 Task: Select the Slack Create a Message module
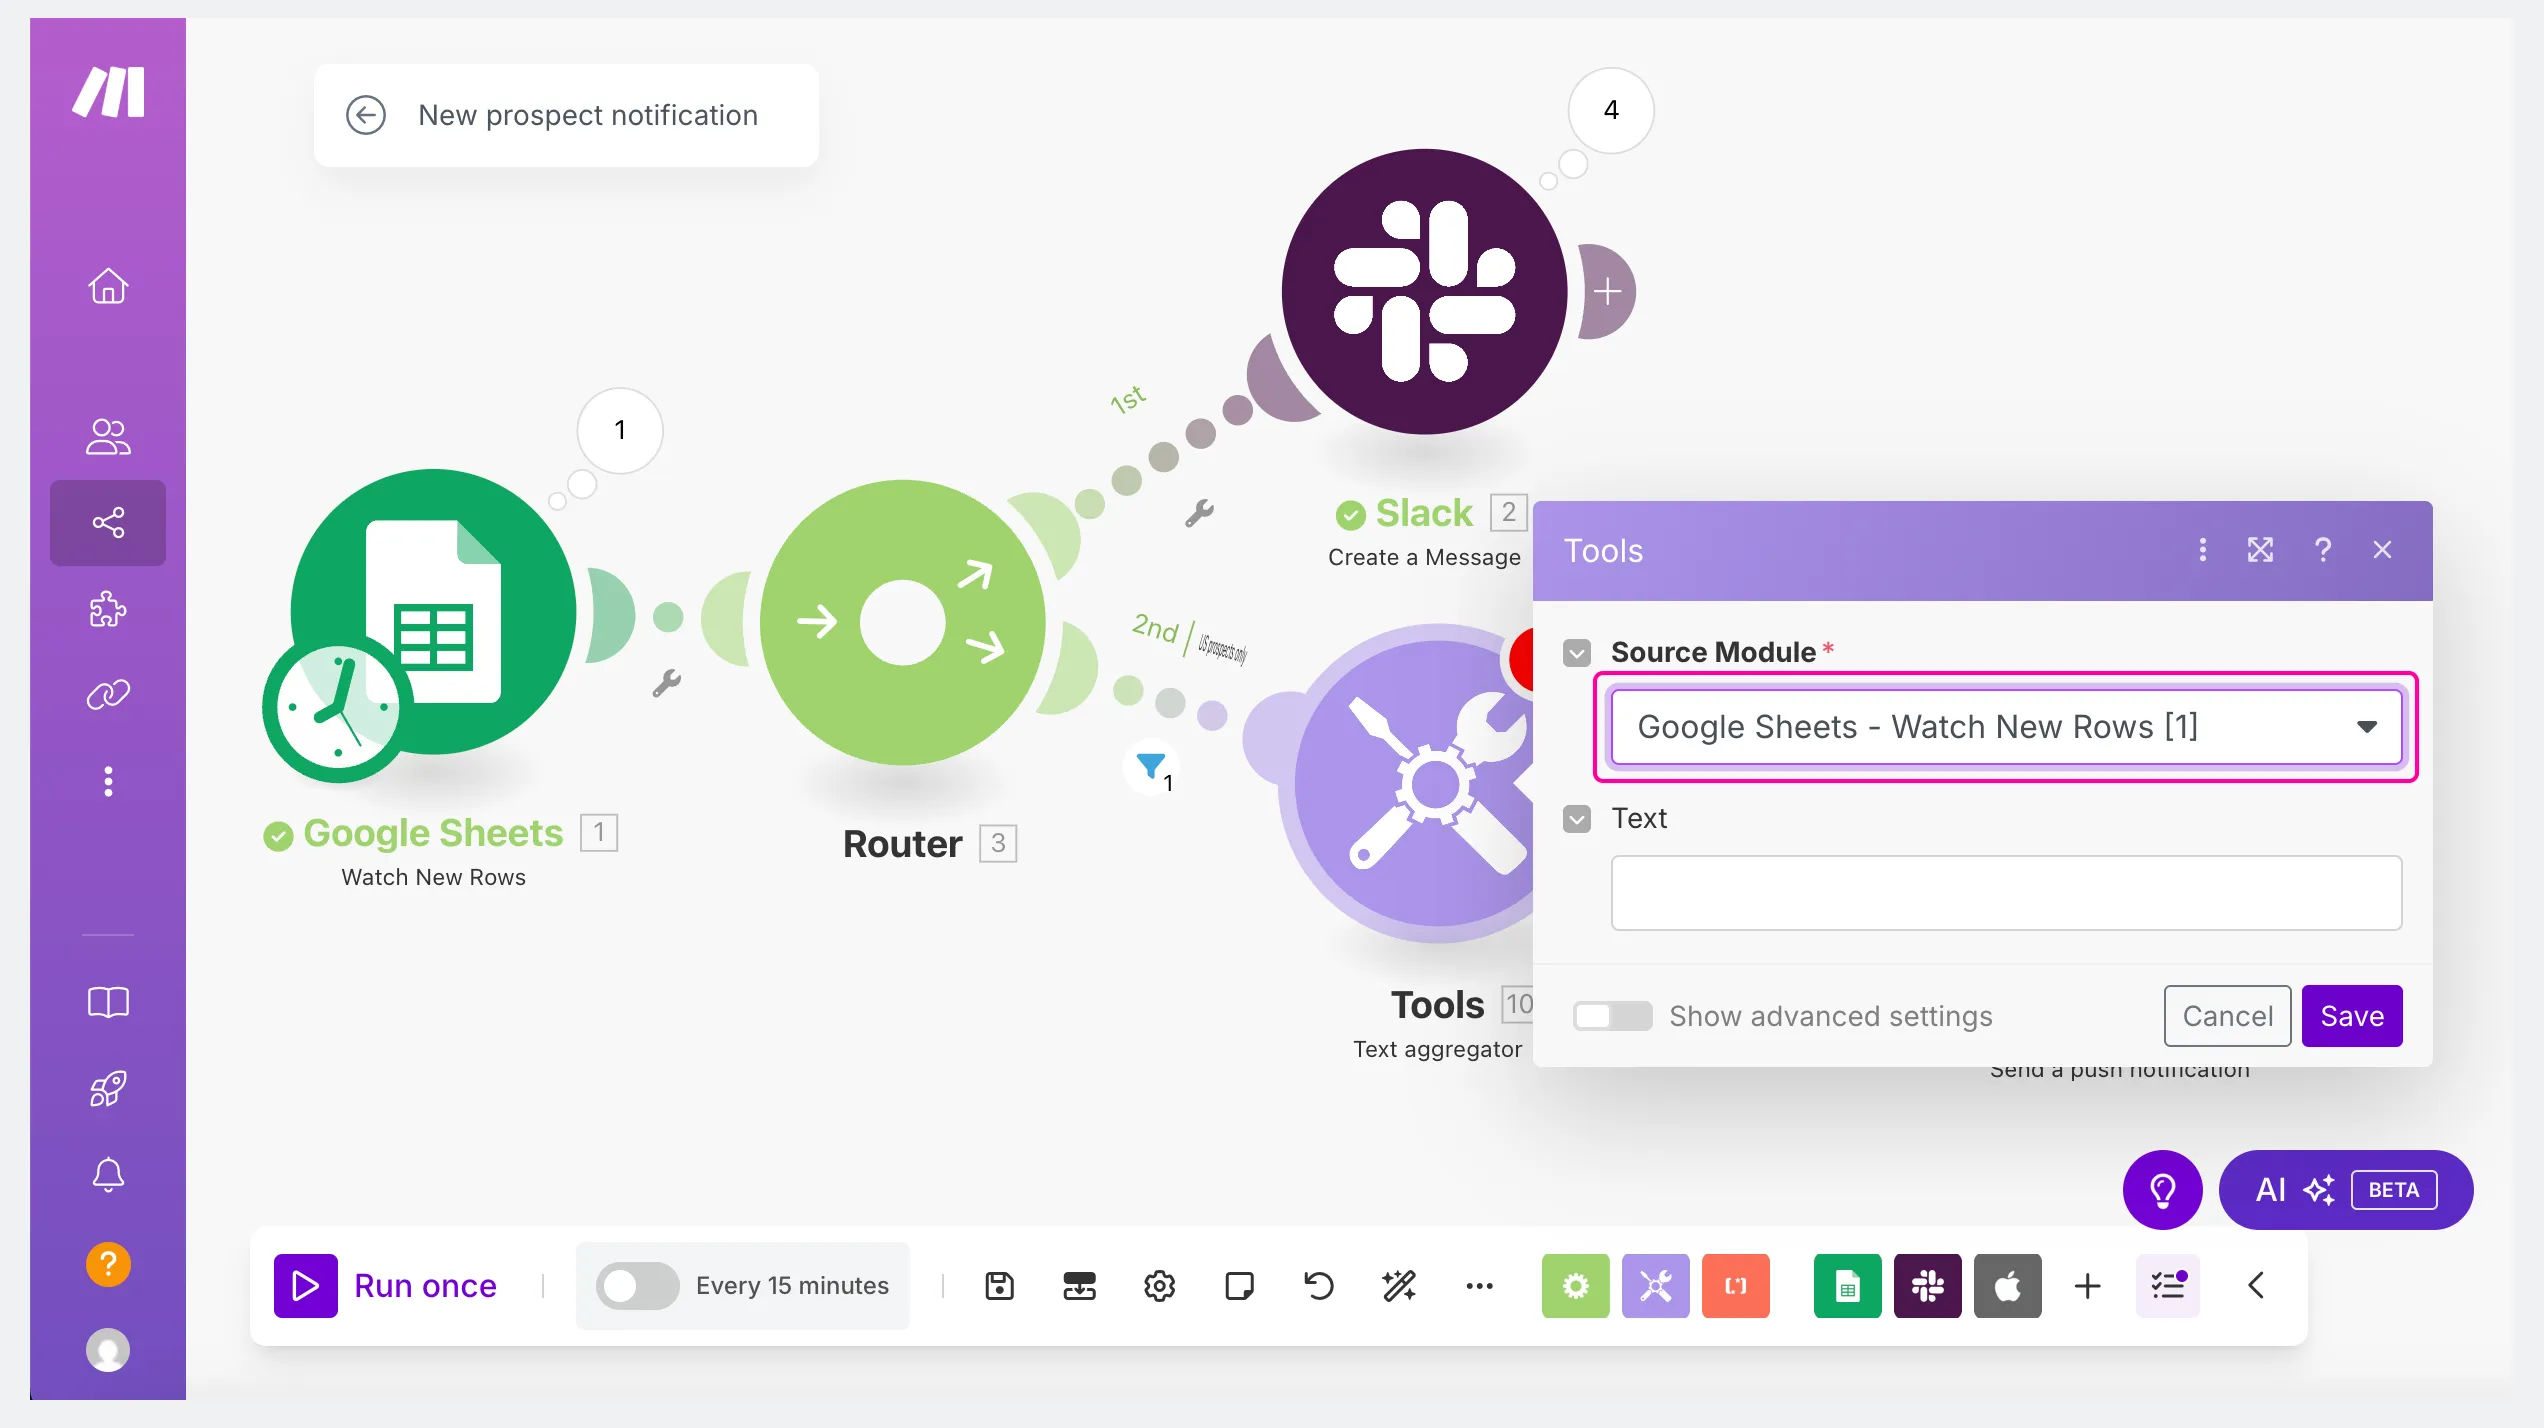(x=1424, y=291)
